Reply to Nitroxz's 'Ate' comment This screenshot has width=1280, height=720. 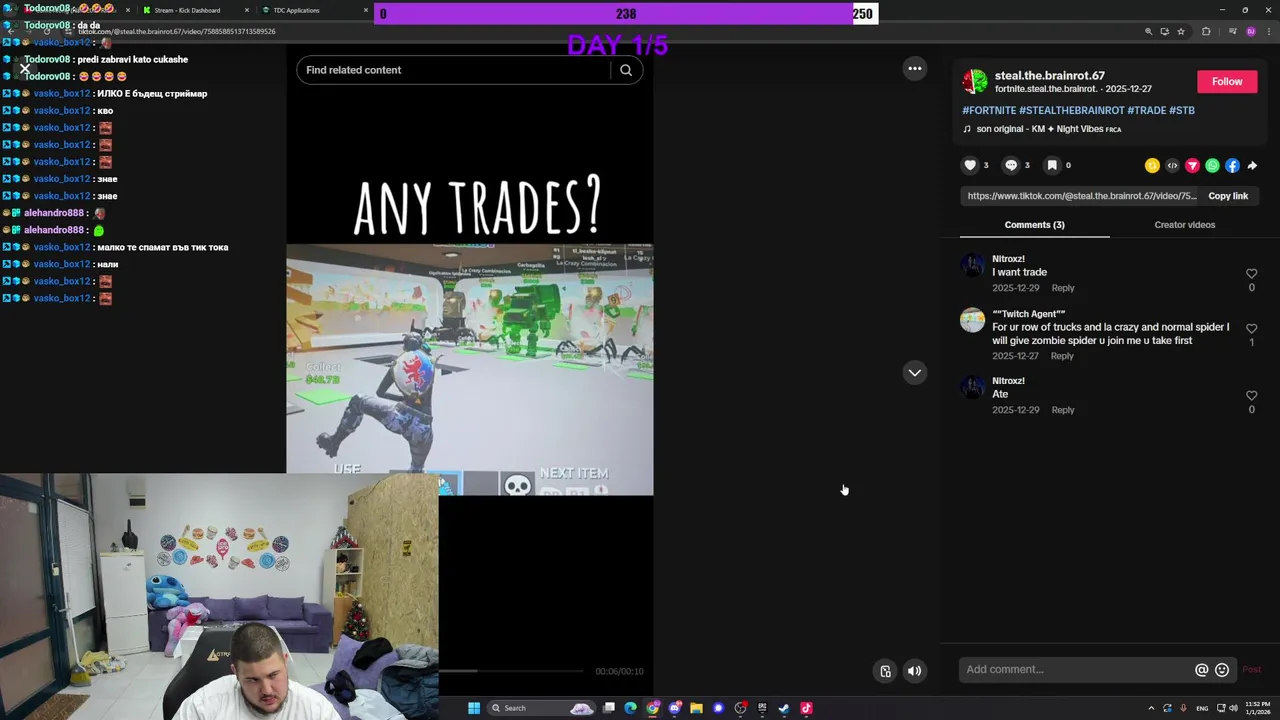1063,410
